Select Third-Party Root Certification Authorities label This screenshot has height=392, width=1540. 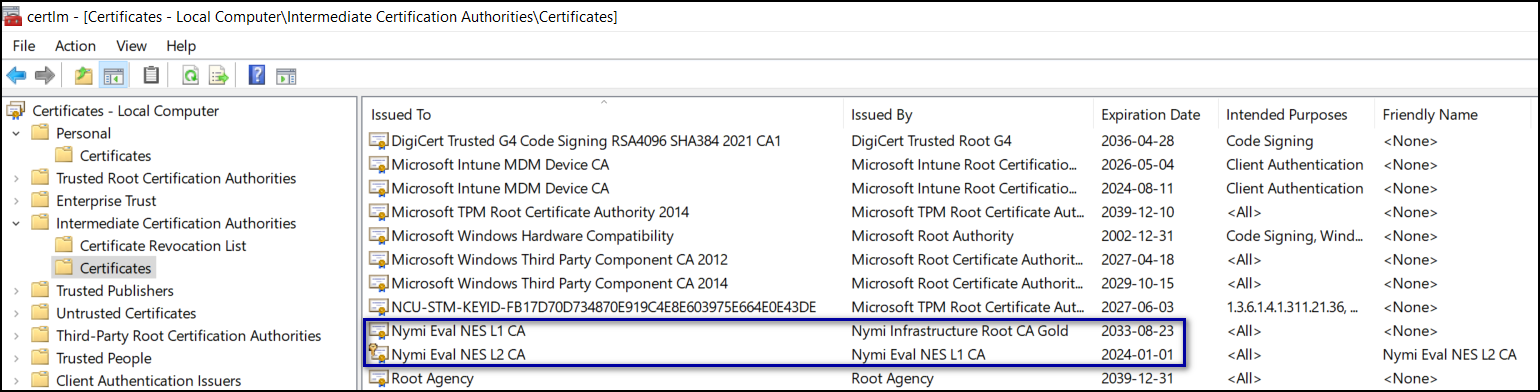pyautogui.click(x=188, y=336)
